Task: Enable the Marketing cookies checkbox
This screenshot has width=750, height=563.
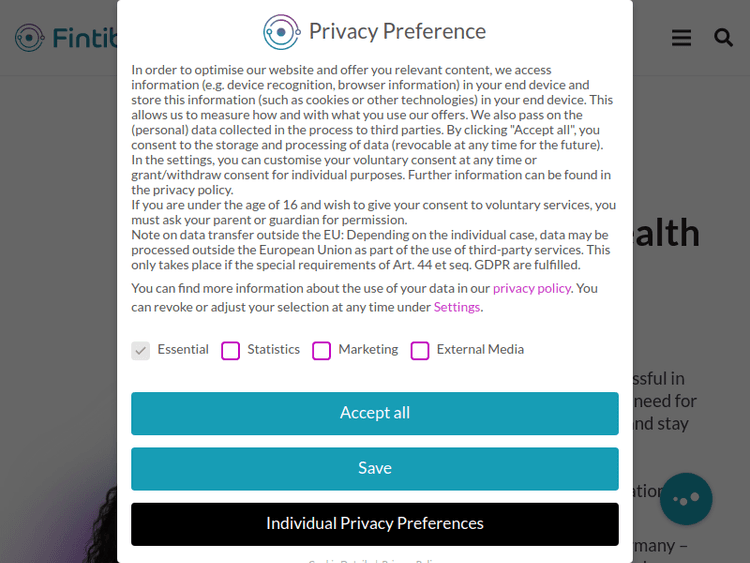Action: (322, 351)
